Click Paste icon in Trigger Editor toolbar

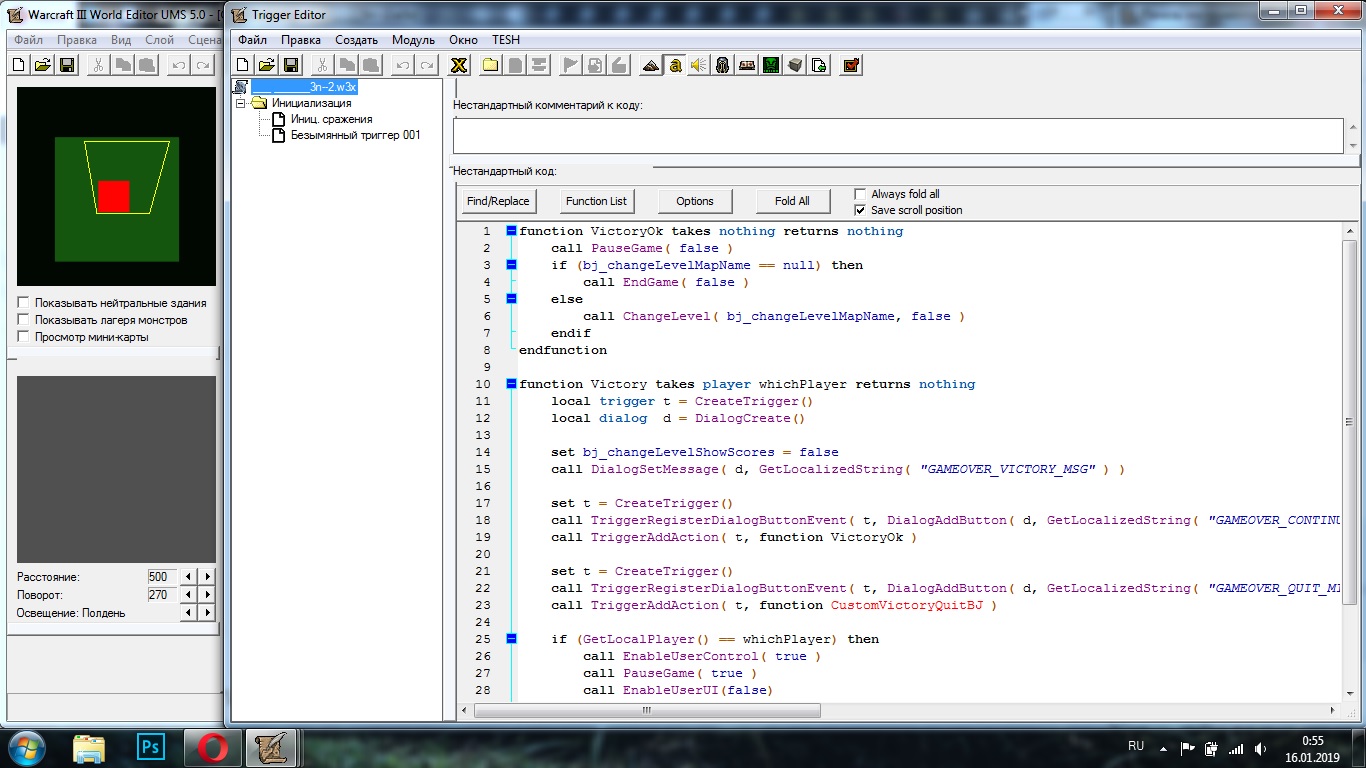click(370, 65)
